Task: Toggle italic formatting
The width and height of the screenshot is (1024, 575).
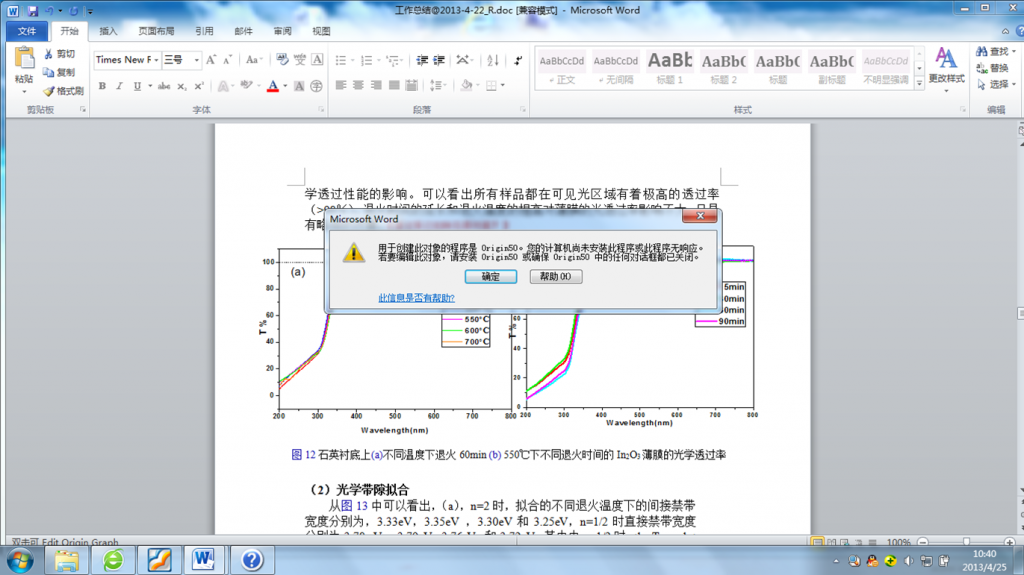Action: 119,86
